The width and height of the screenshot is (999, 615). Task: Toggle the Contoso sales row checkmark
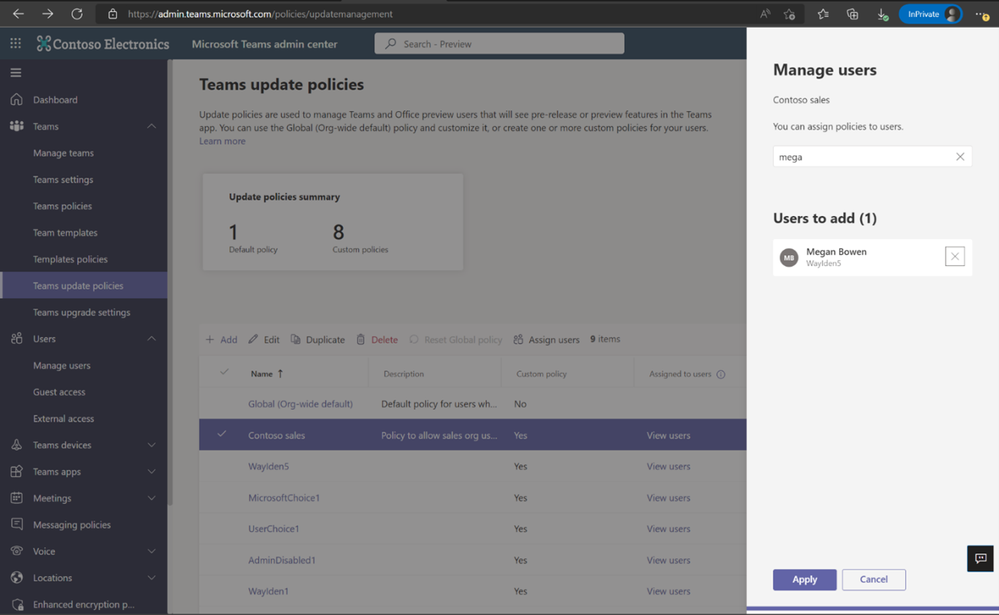click(x=222, y=435)
